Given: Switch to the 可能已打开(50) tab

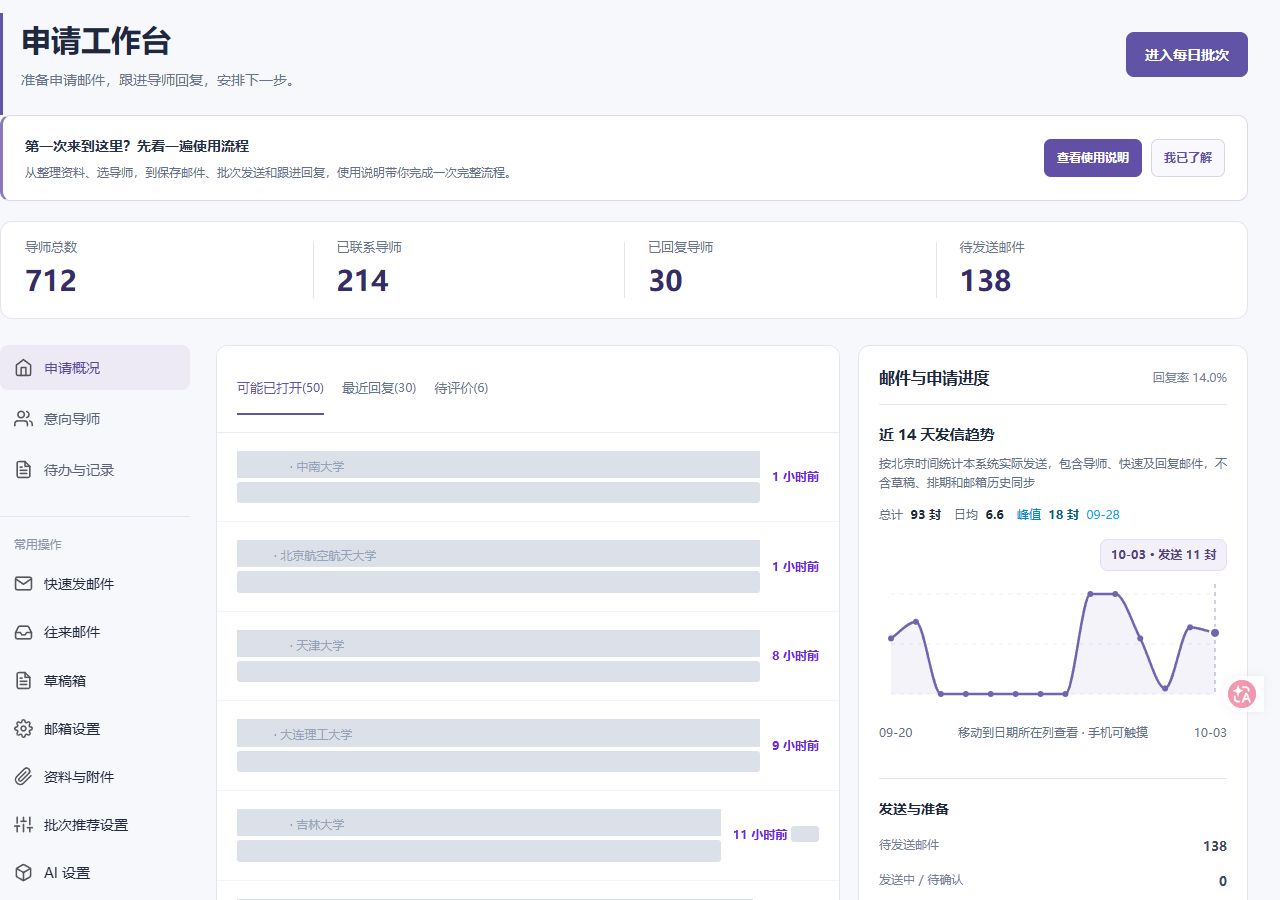Looking at the screenshot, I should 280,388.
